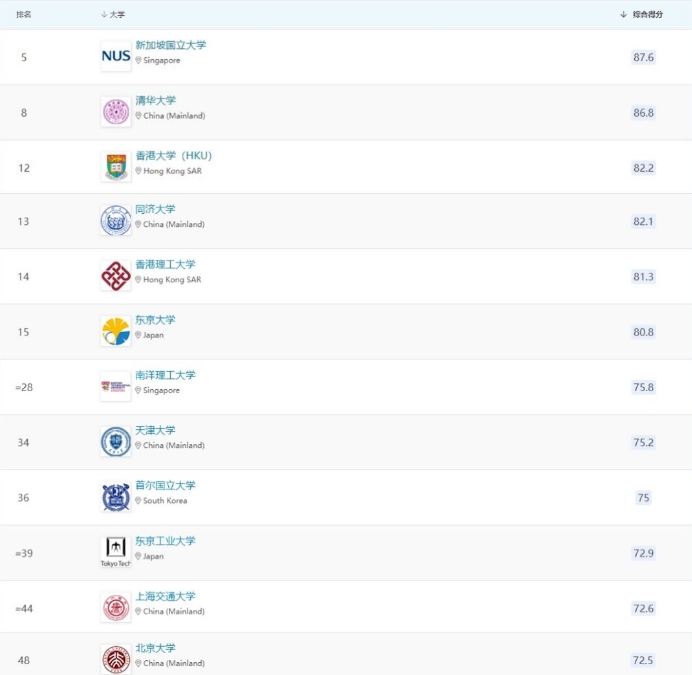Screen dimensions: 692x675
Task: Click the Tsinghua University purple emblem
Action: [116, 112]
